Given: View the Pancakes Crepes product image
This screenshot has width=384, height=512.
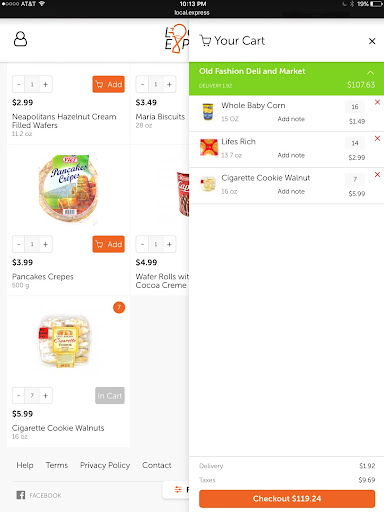Looking at the screenshot, I should [68, 188].
